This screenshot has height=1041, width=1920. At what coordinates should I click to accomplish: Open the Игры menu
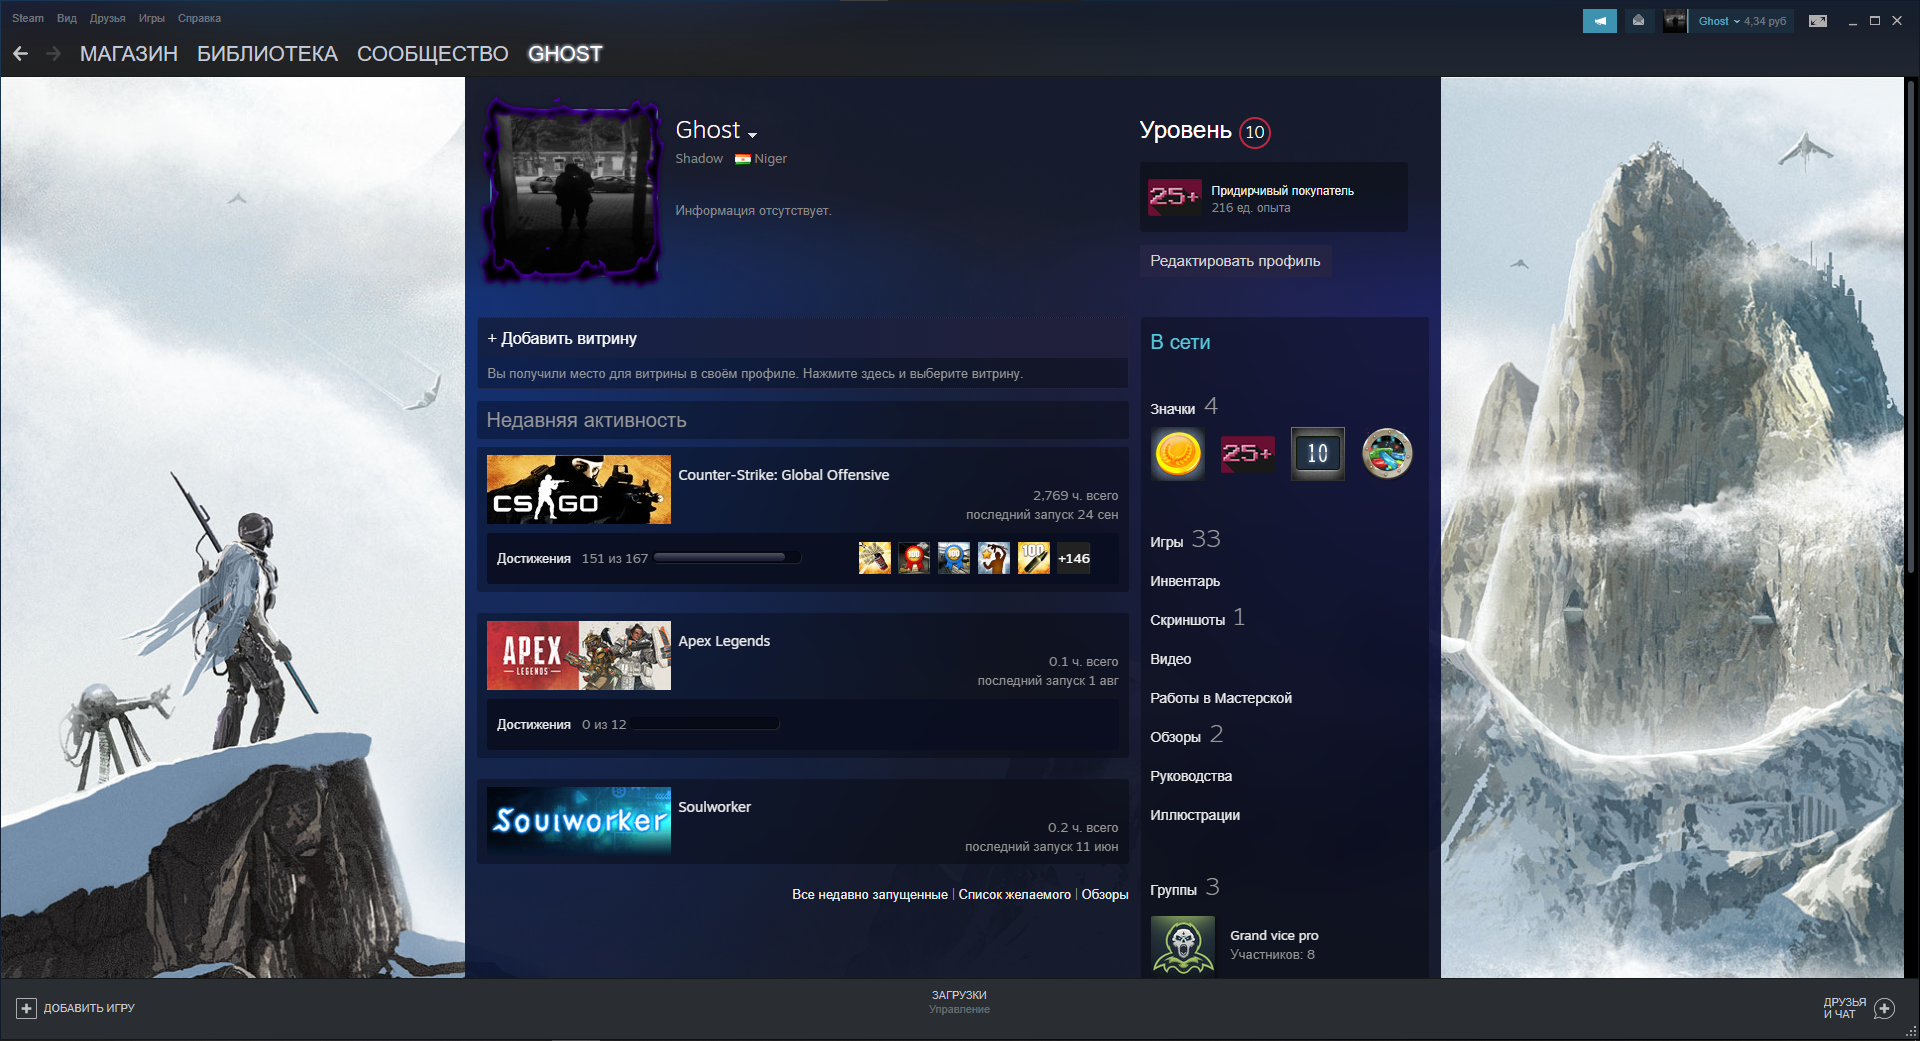(x=152, y=18)
